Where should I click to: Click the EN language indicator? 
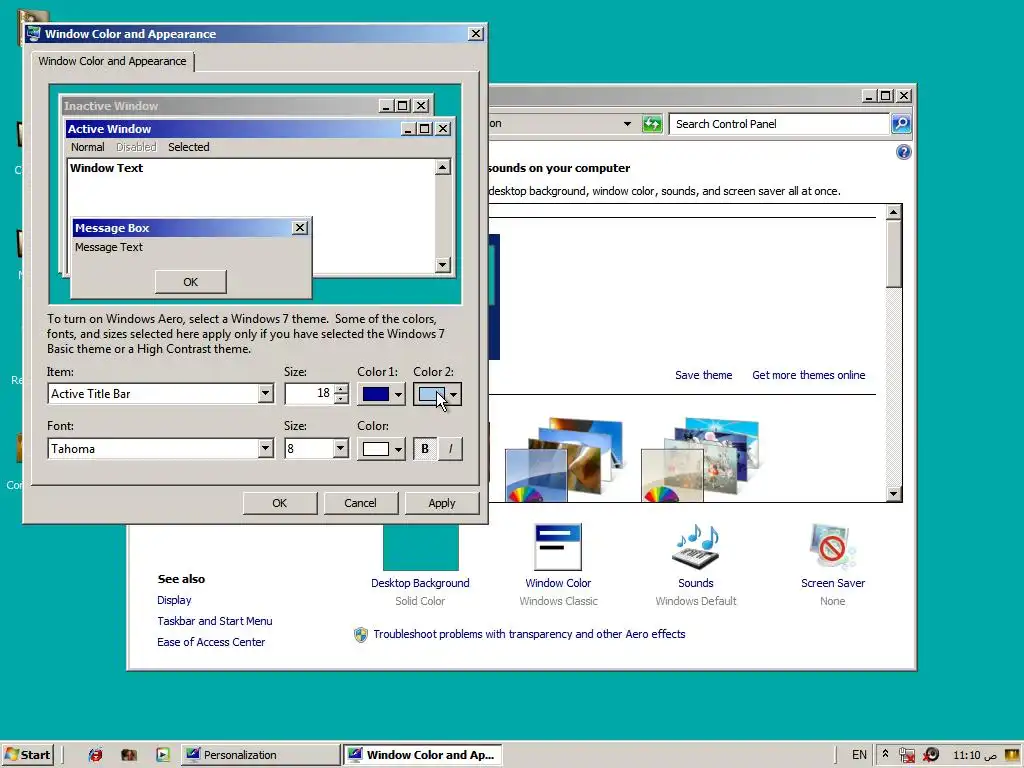(x=859, y=755)
